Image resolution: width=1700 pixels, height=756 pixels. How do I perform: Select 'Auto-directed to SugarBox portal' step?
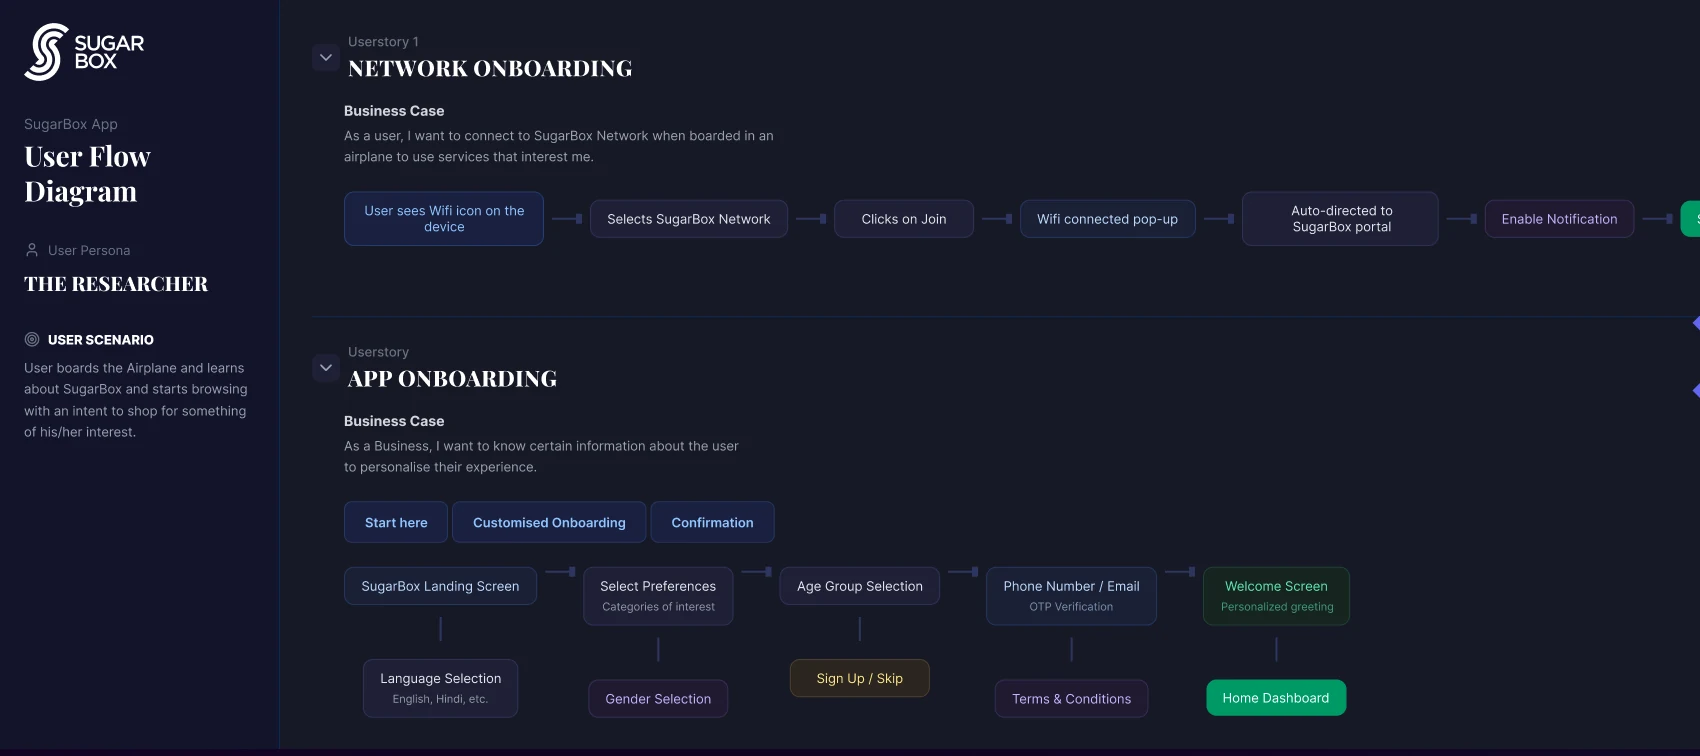[x=1341, y=219]
